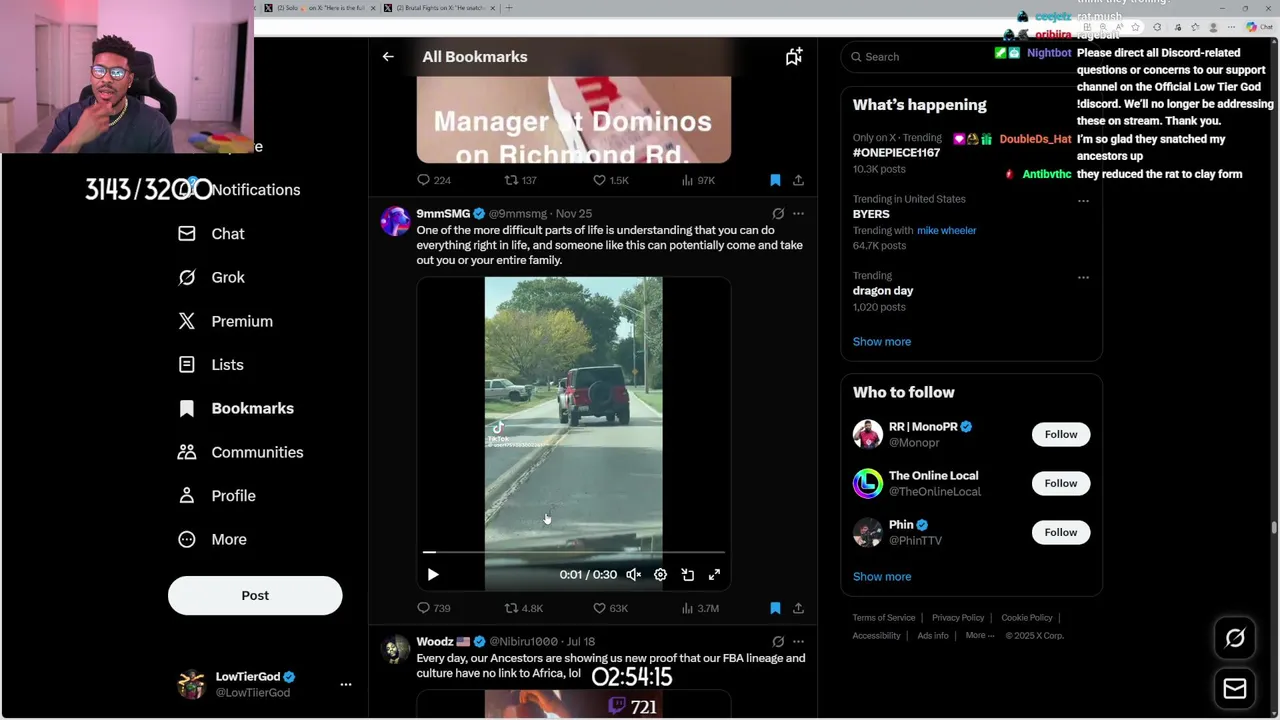Open 9mmSMG profile avatar

(x=395, y=221)
